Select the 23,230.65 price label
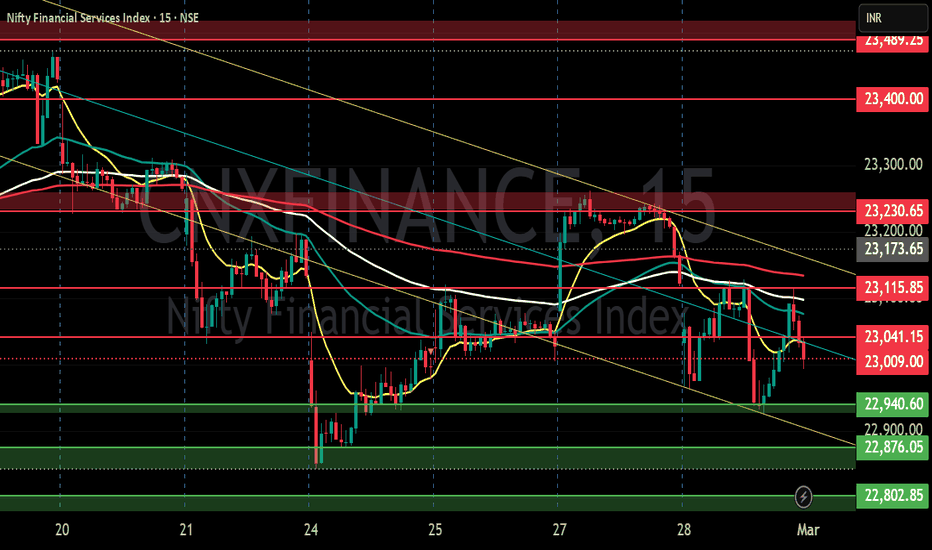The image size is (932, 550). [892, 211]
